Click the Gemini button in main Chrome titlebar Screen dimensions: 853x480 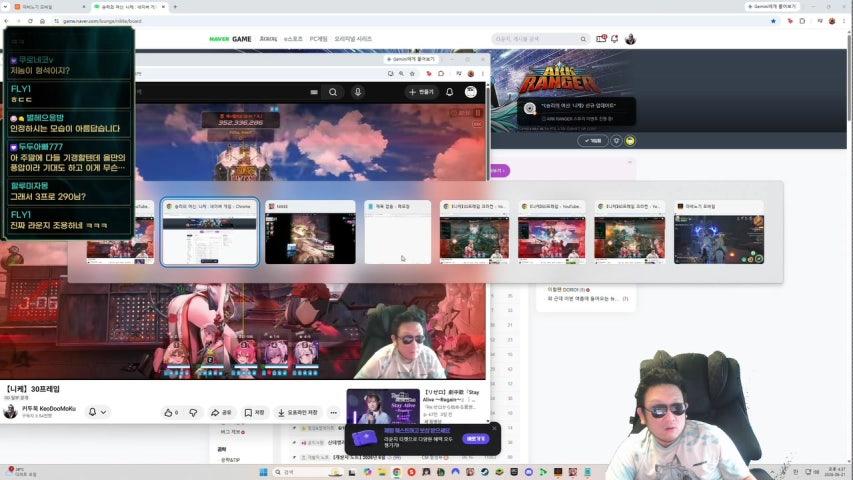coord(772,7)
